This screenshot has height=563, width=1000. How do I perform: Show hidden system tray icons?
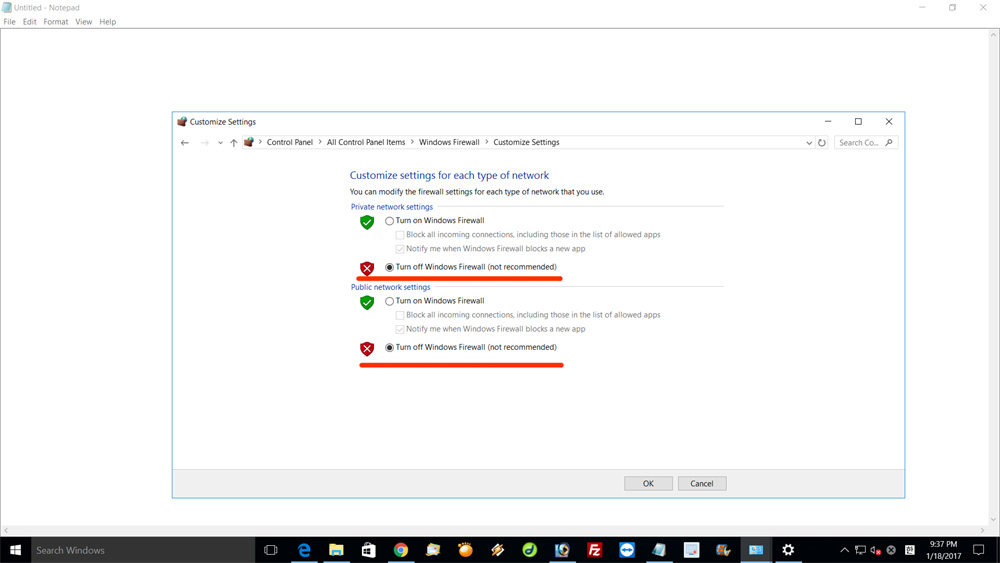click(x=844, y=550)
